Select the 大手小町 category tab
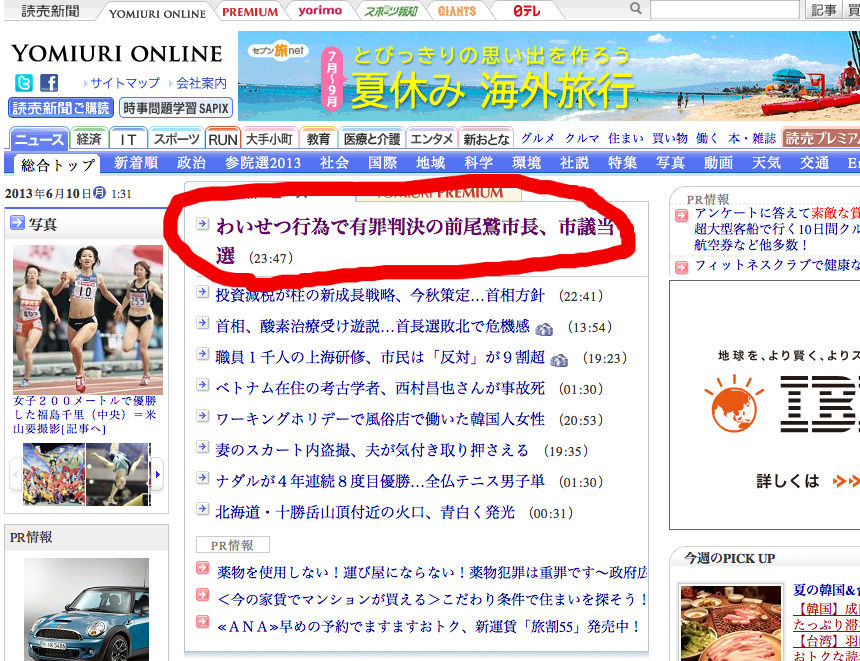860x661 pixels. click(269, 139)
